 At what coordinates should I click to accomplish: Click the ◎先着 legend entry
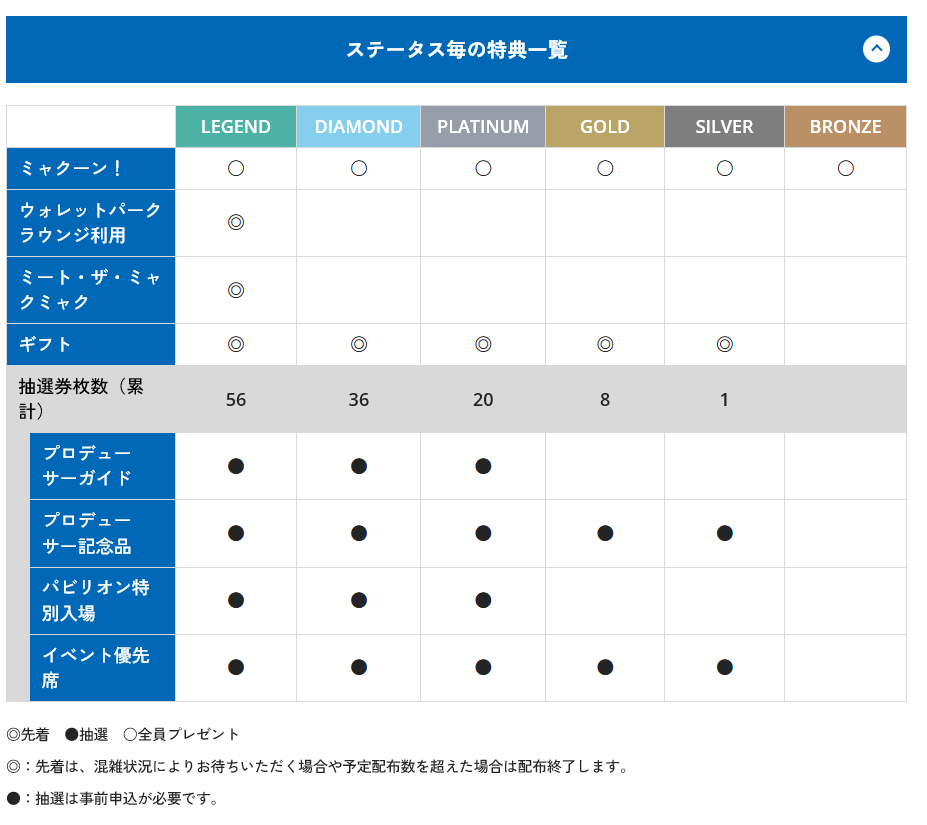point(28,735)
